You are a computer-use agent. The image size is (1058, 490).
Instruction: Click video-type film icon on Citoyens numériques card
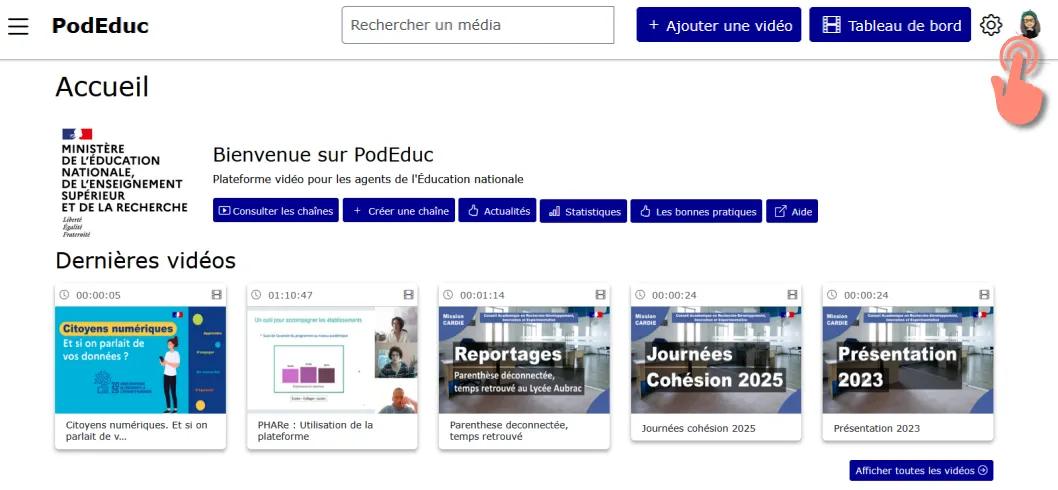point(217,295)
